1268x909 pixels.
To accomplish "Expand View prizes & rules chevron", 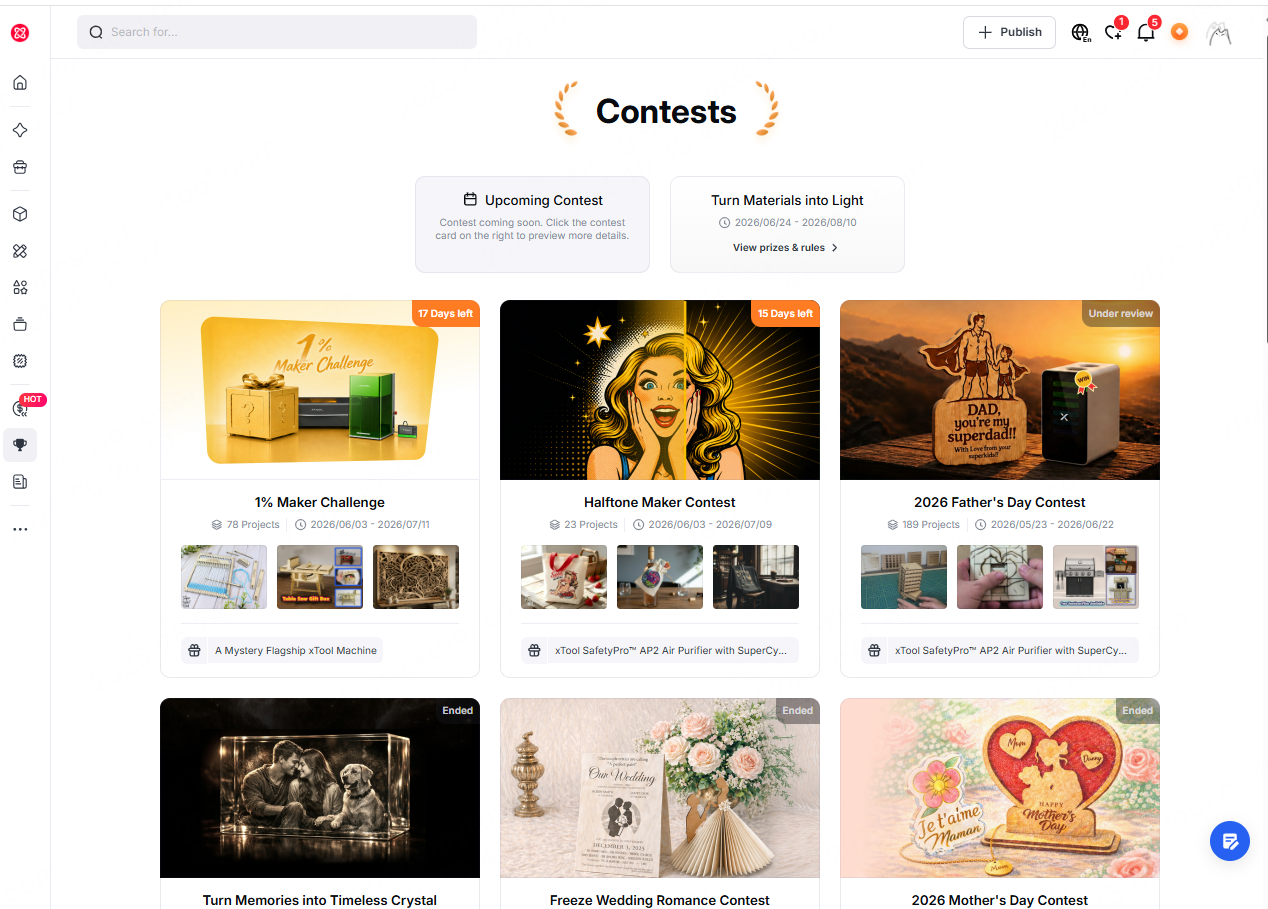I will coord(835,248).
